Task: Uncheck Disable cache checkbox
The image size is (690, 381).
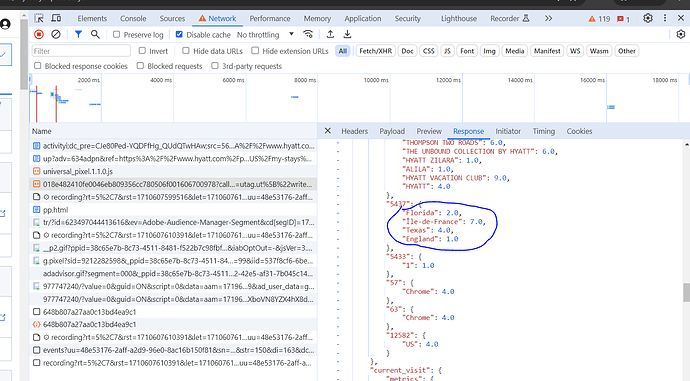Action: [x=179, y=34]
